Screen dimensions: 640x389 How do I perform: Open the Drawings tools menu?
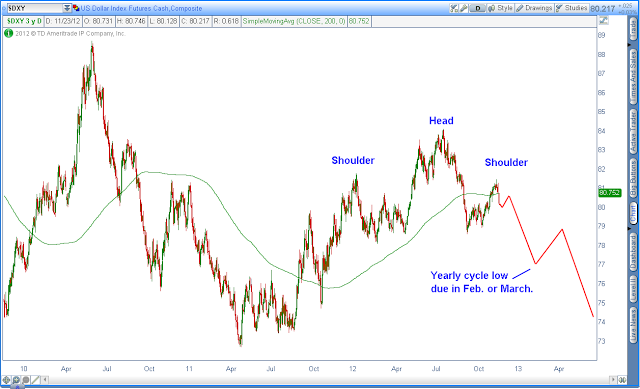coord(534,8)
